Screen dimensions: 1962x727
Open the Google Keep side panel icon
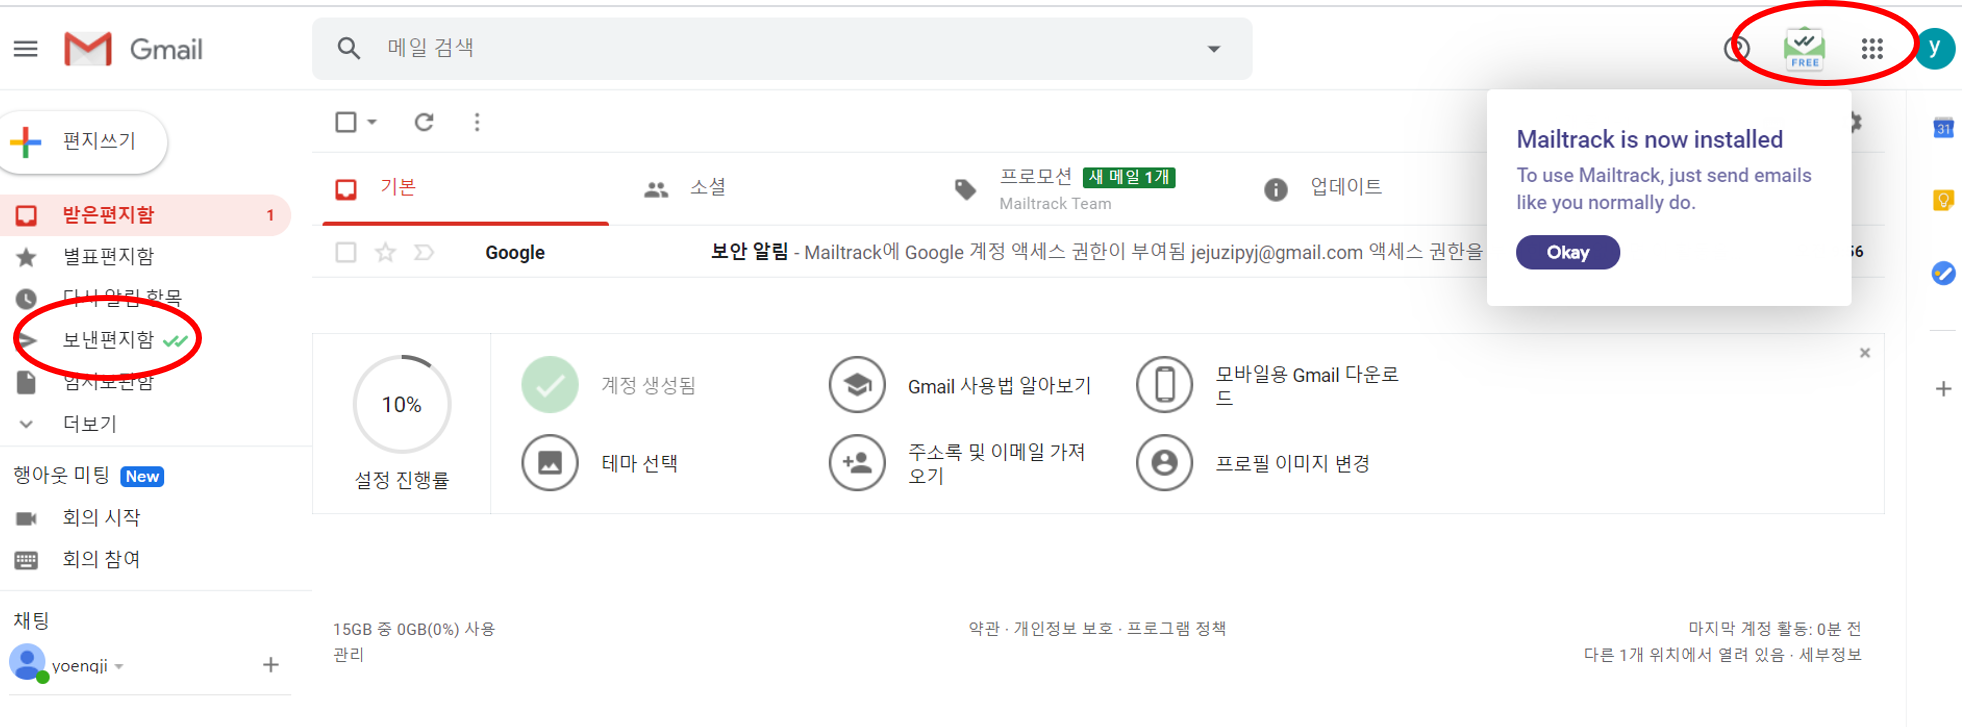click(1943, 200)
